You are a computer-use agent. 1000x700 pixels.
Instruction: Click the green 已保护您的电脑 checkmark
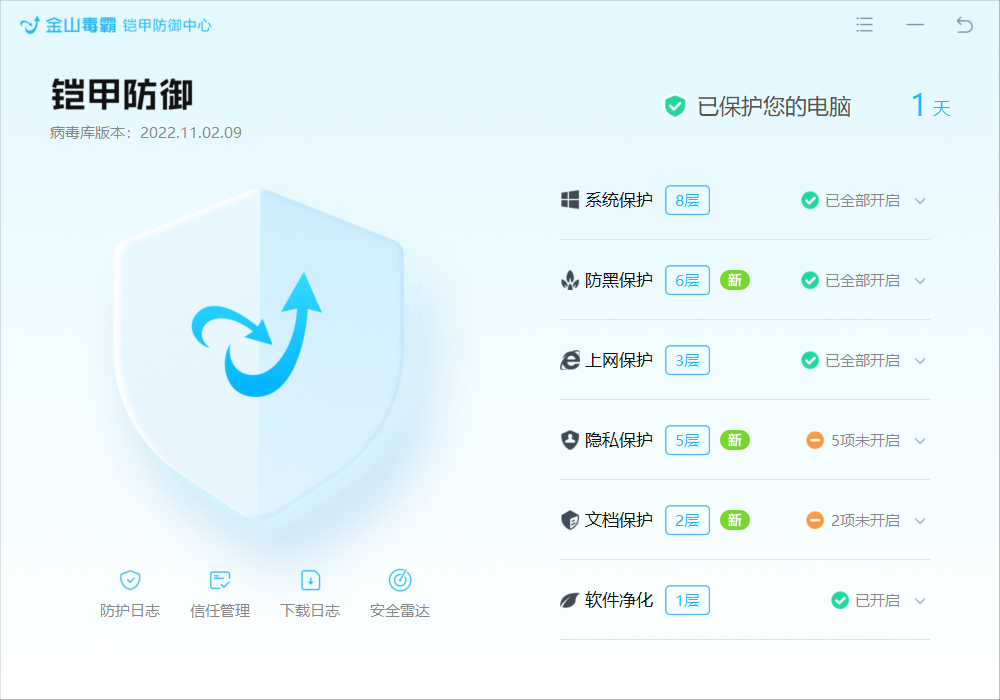[674, 106]
